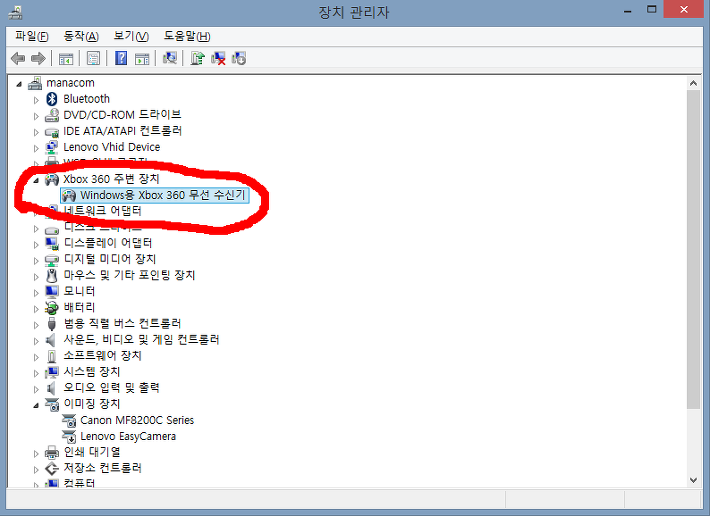Open the 동작(A) menu
The image size is (710, 516).
81,36
